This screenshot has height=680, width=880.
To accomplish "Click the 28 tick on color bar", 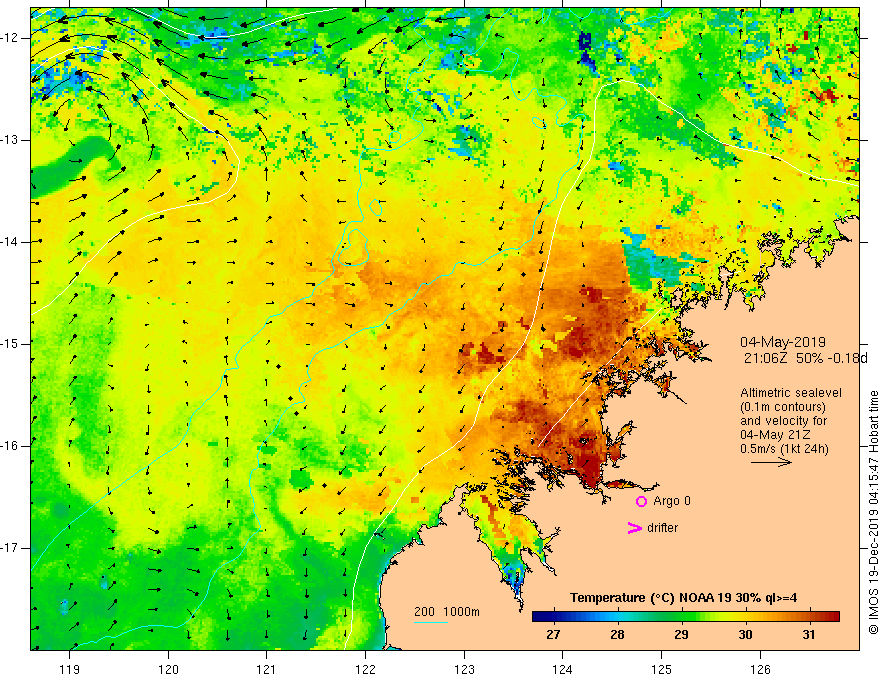I will click(x=617, y=635).
